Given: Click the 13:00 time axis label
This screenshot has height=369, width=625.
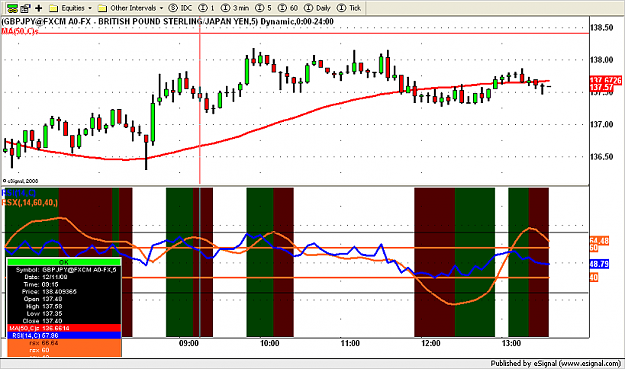Looking at the screenshot, I should click(x=511, y=343).
